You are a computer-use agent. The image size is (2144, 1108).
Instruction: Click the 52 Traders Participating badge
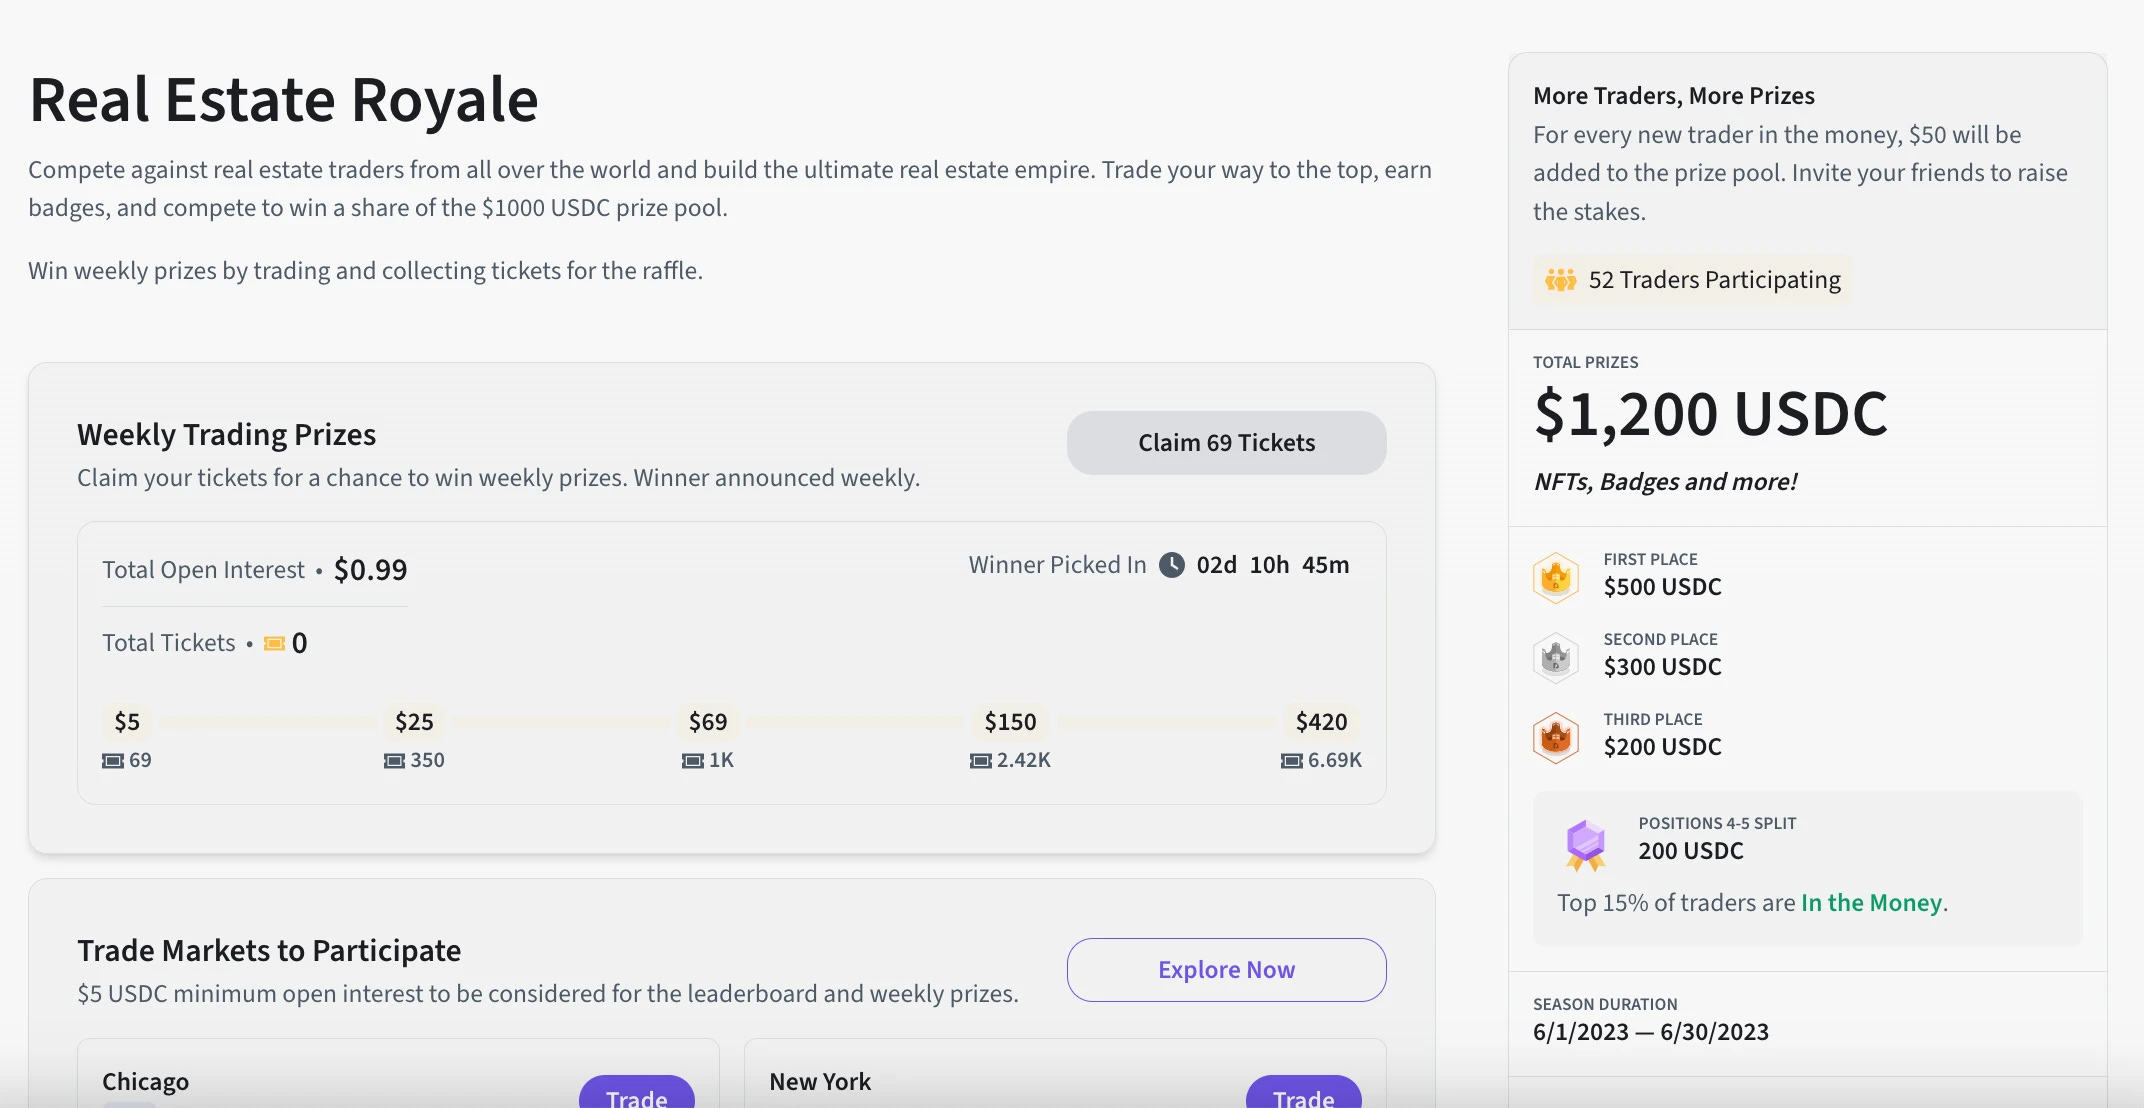1692,280
